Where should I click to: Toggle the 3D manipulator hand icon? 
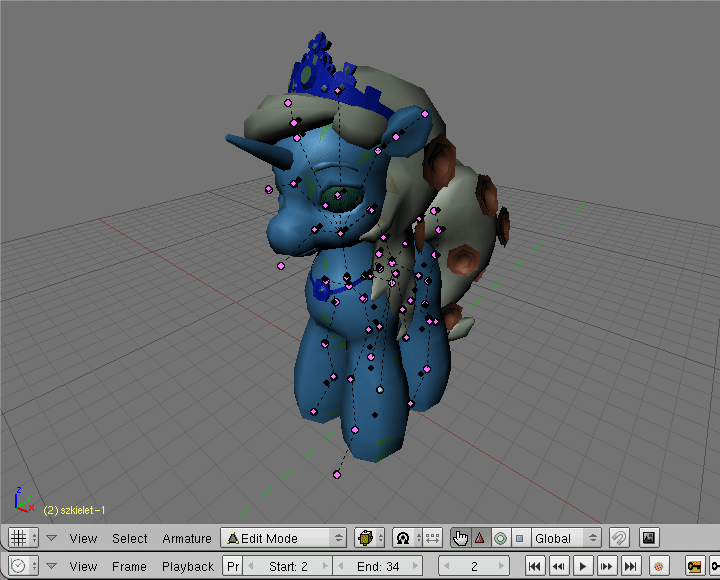click(x=460, y=538)
